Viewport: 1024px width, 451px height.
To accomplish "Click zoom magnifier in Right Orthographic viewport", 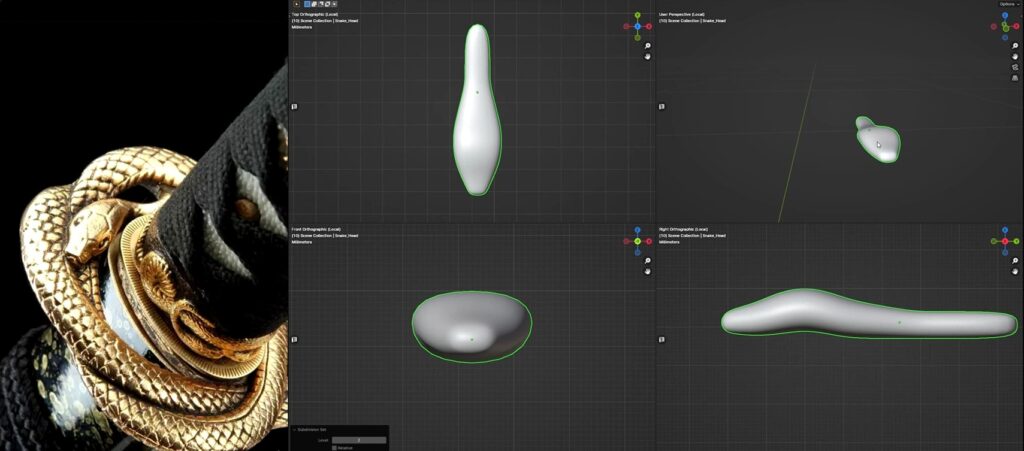I will pyautogui.click(x=1016, y=261).
